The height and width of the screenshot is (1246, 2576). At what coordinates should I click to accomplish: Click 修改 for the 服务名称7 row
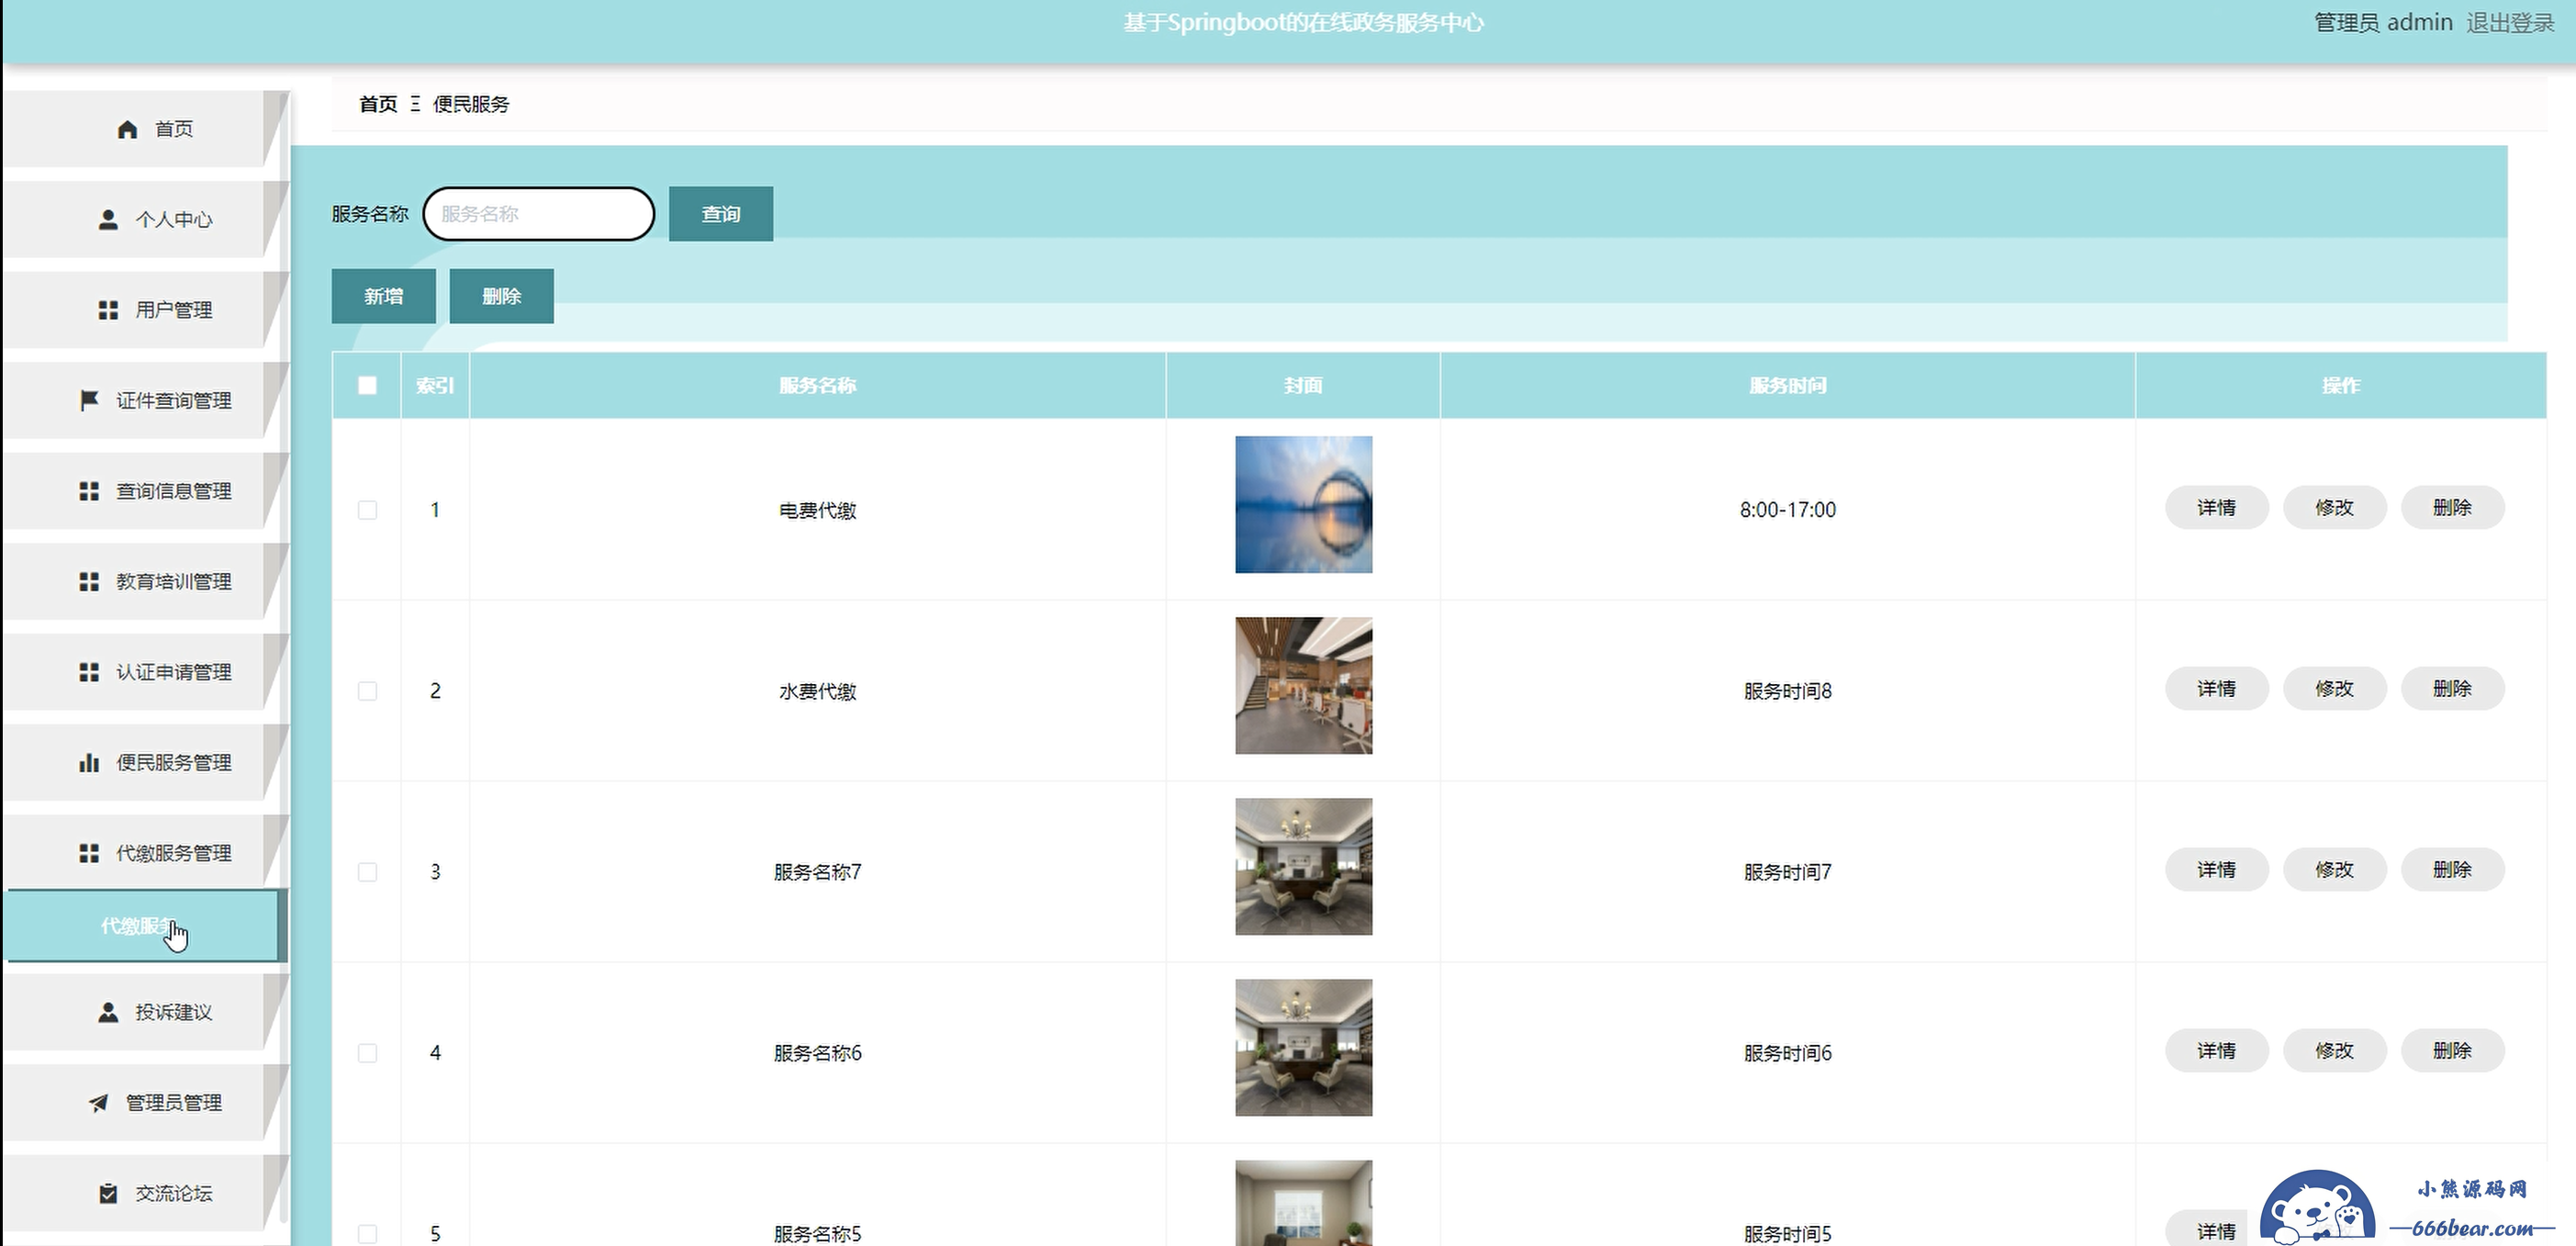tap(2334, 870)
